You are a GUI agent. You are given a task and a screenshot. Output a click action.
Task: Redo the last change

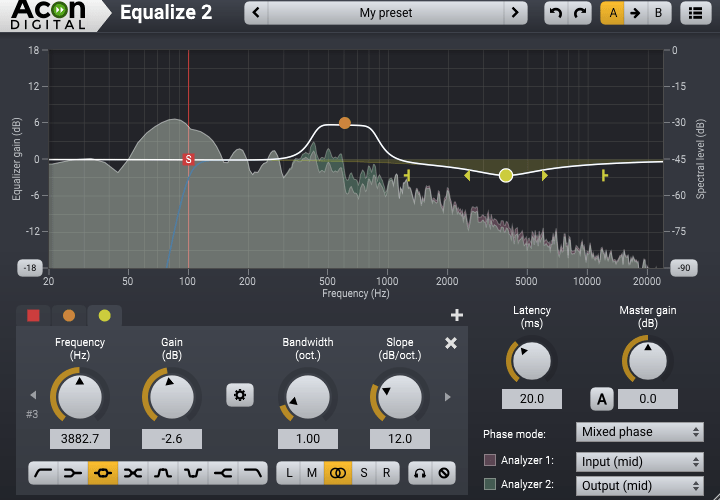point(580,13)
